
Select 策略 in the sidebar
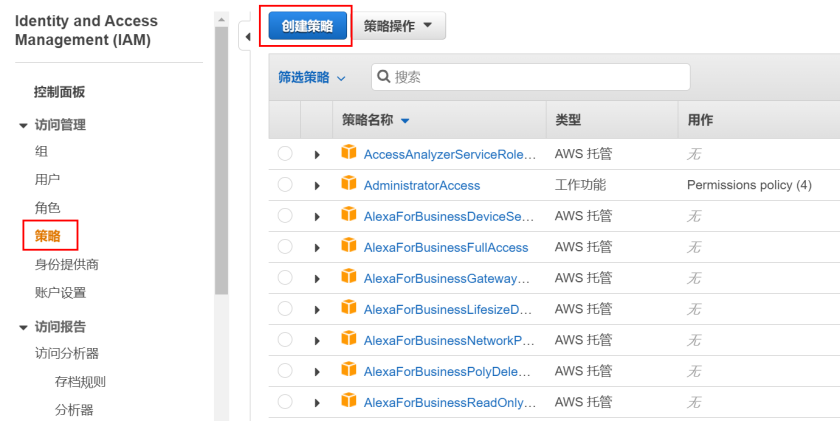(x=48, y=236)
